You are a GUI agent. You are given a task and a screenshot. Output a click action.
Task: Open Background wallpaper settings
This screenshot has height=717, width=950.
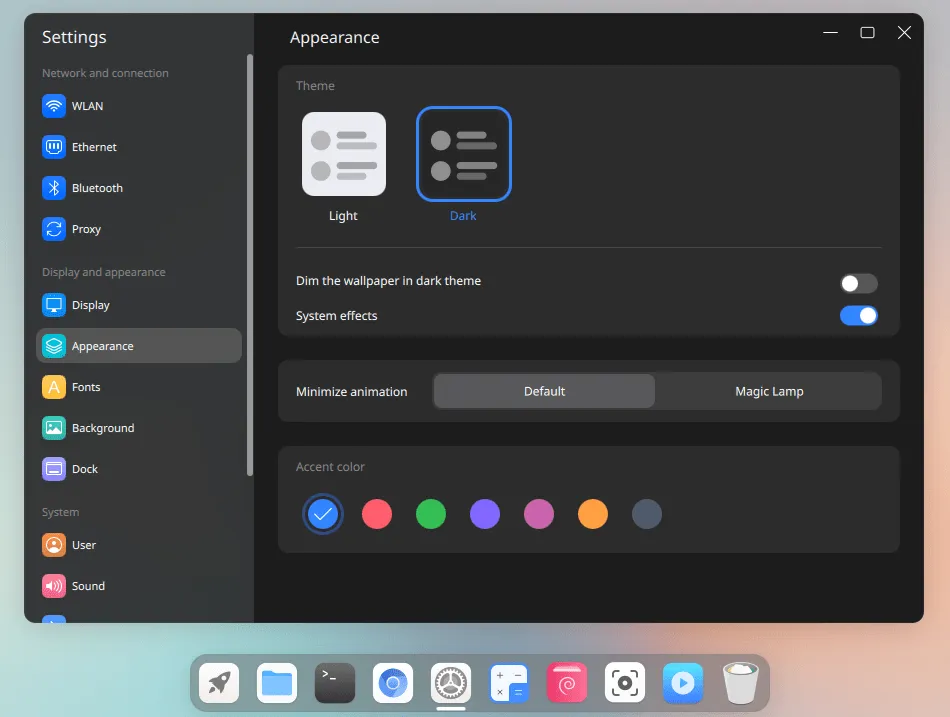(102, 428)
